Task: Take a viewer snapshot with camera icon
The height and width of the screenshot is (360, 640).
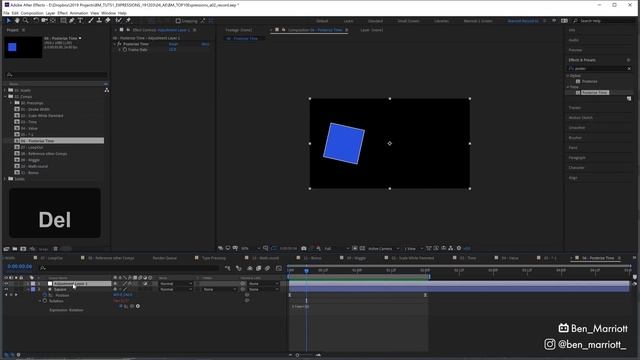Action: (x=304, y=248)
